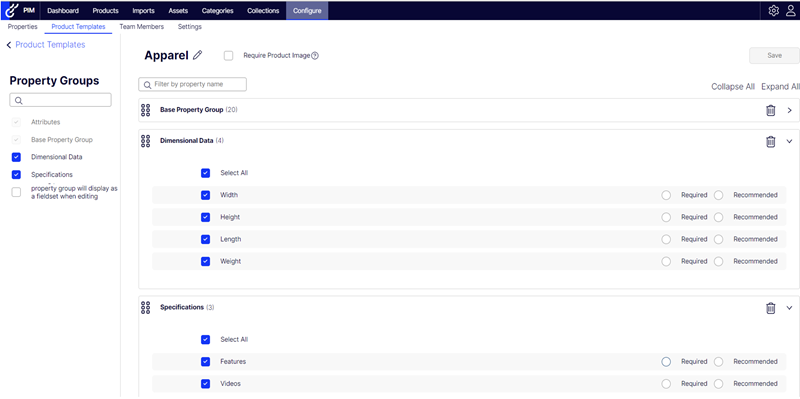
Task: Open the user profile icon
Action: tap(790, 11)
